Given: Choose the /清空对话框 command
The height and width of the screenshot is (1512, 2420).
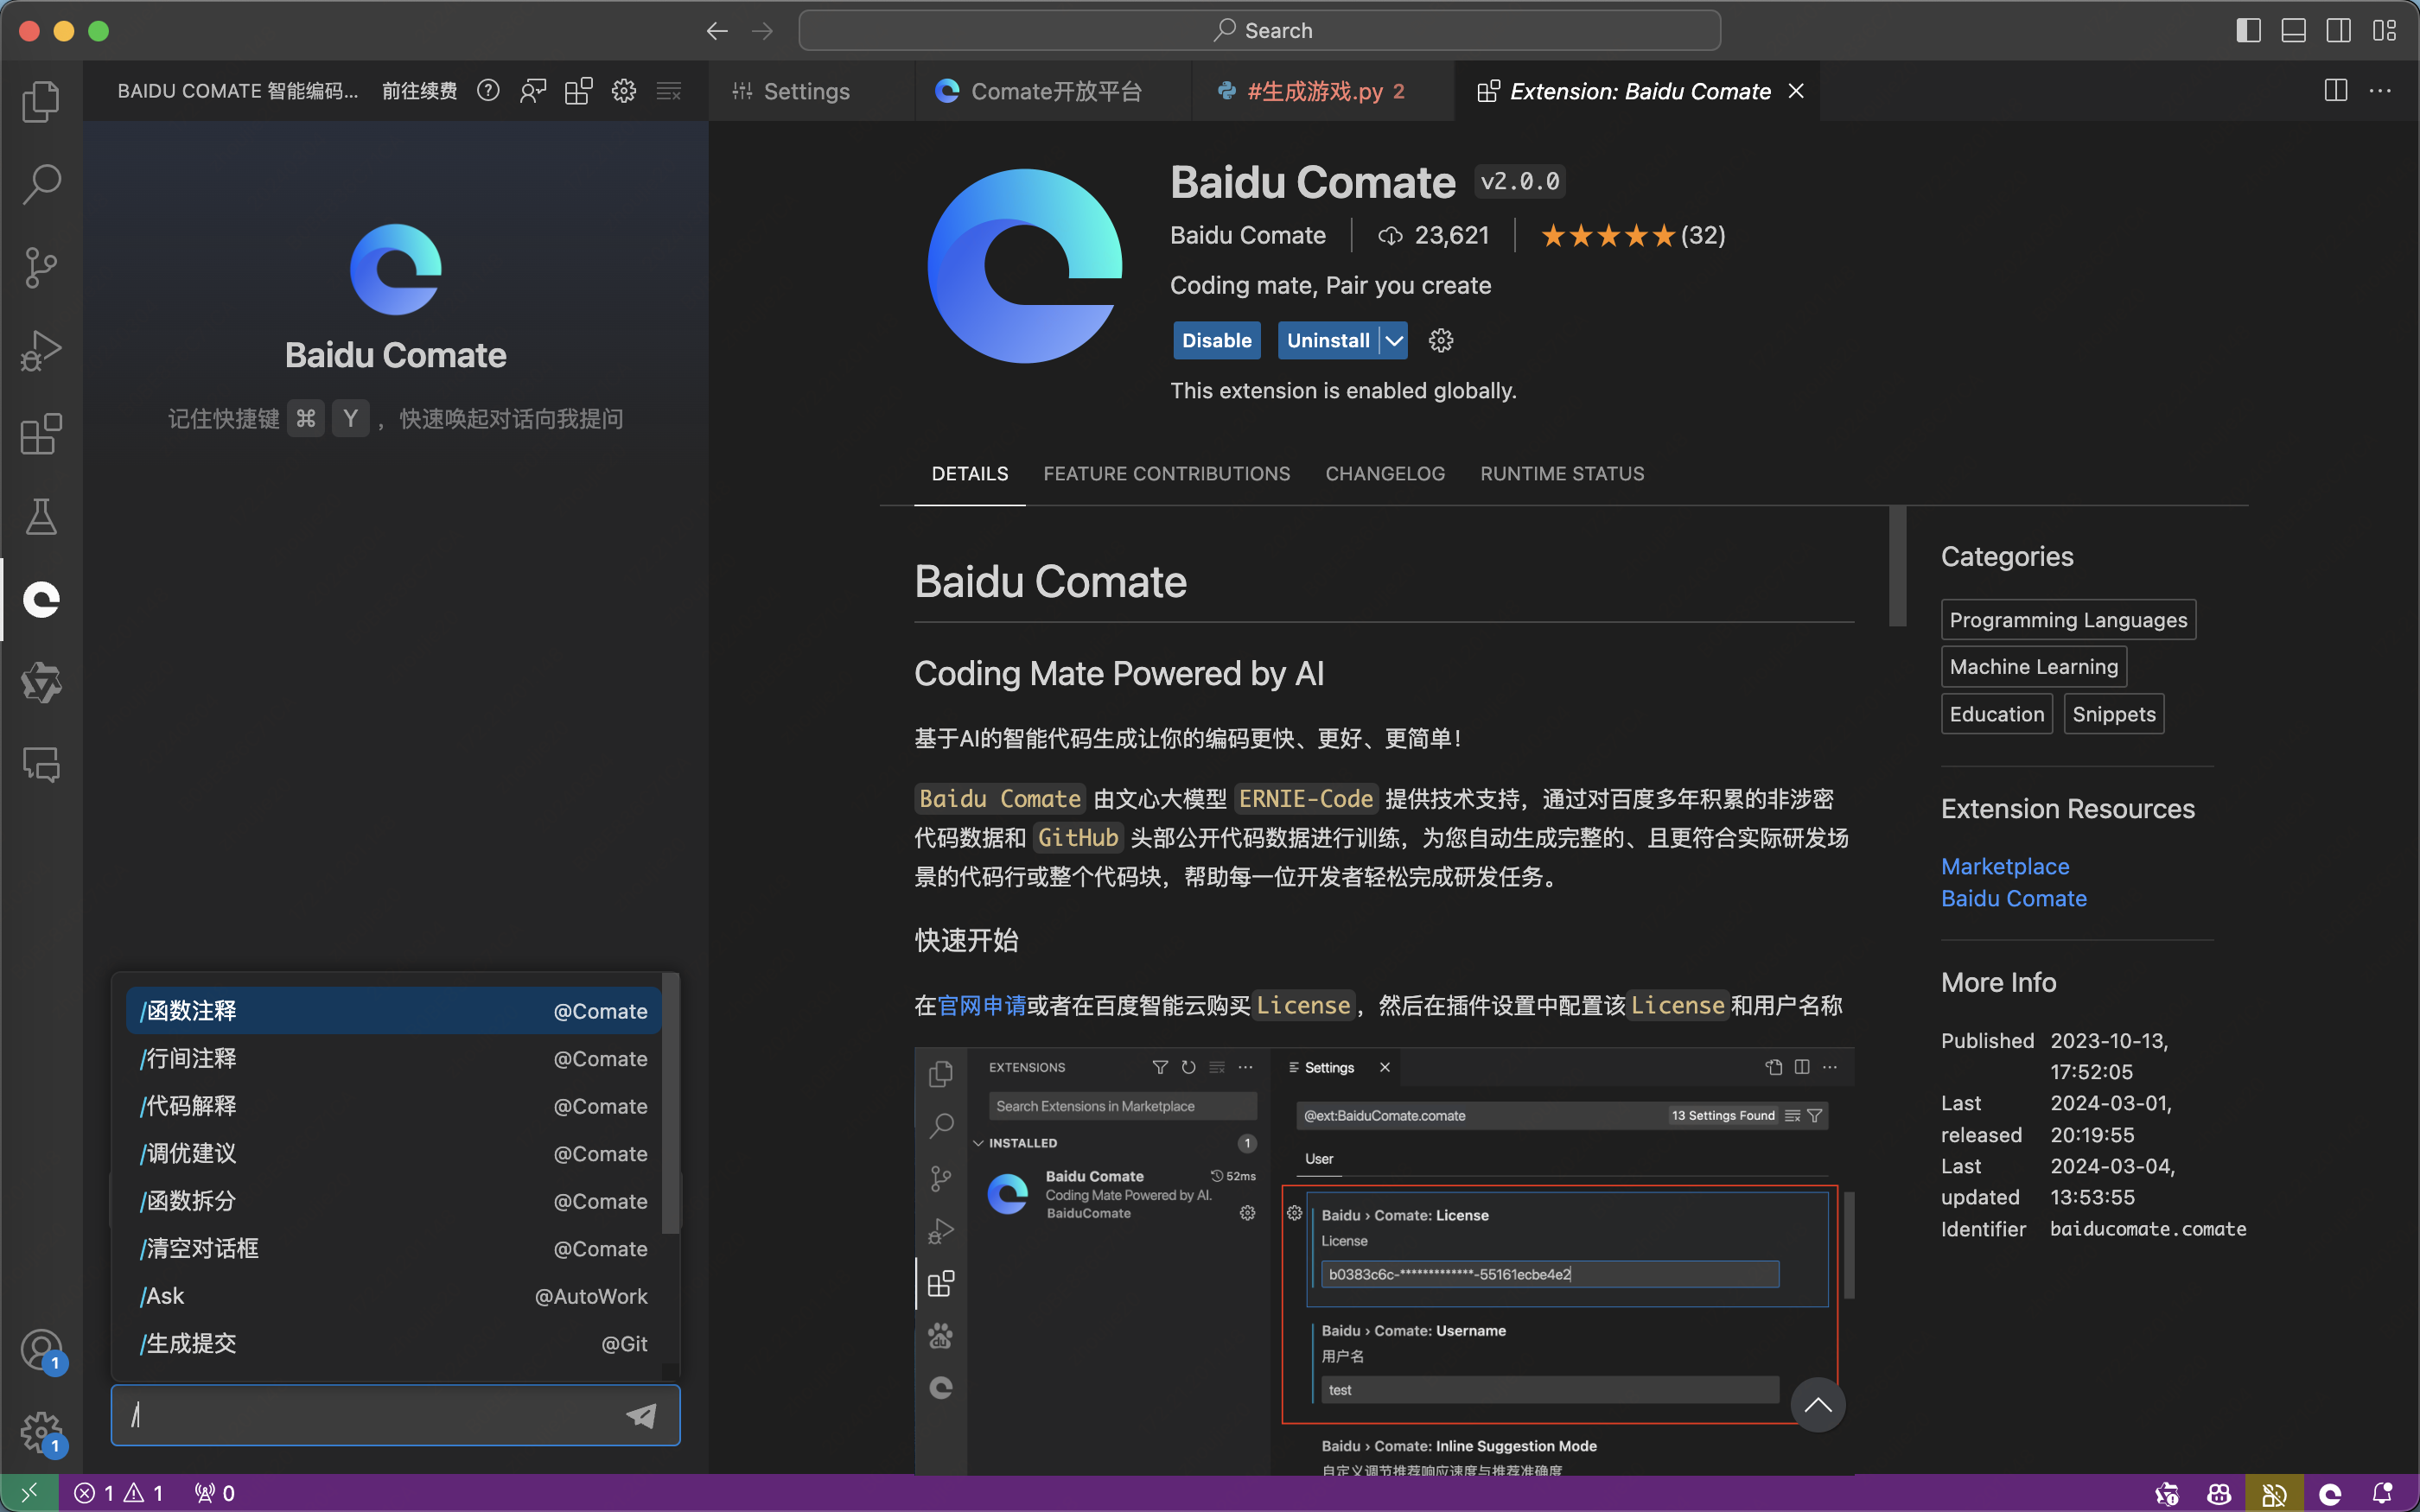Looking at the screenshot, I should coord(393,1248).
